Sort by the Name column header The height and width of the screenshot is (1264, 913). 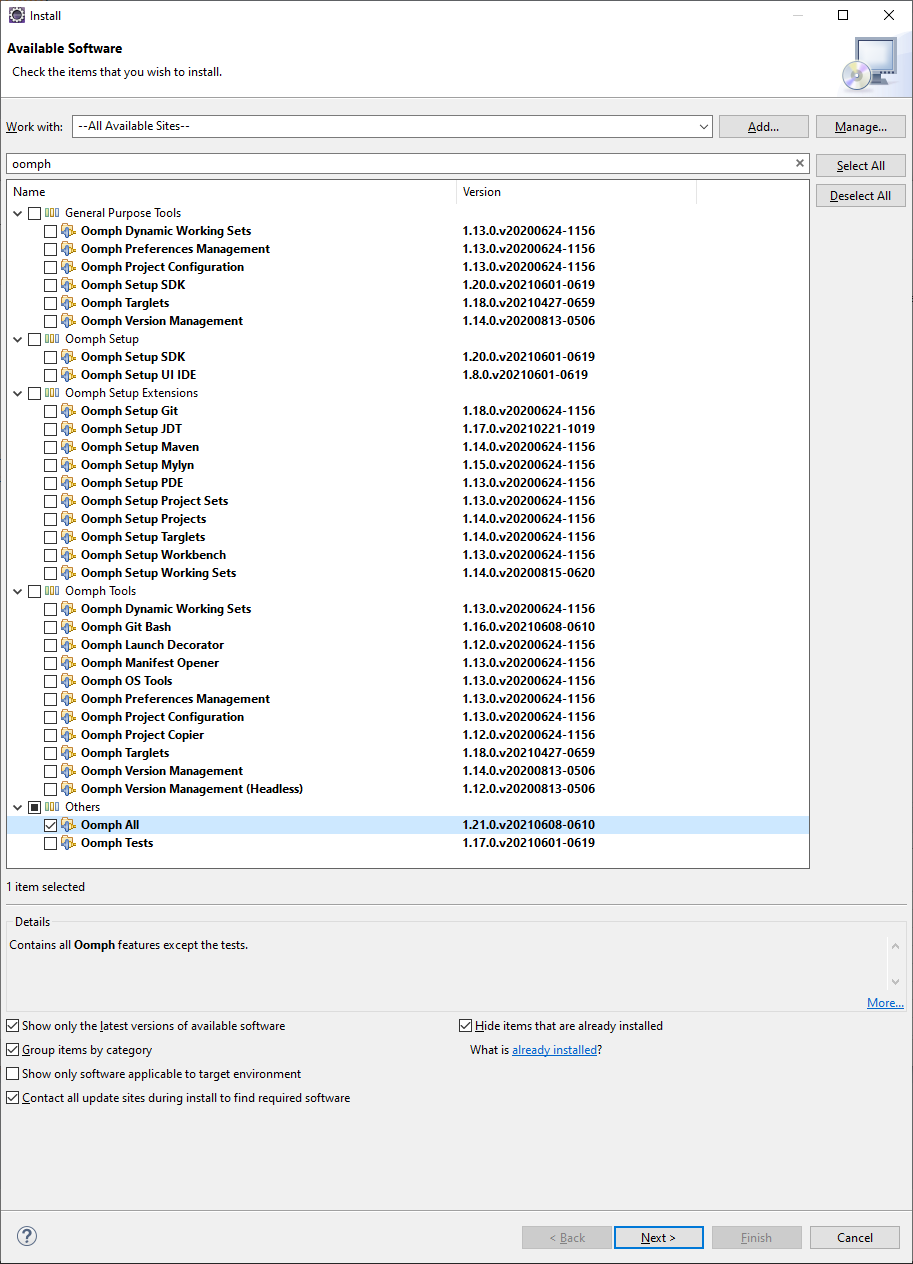(232, 192)
